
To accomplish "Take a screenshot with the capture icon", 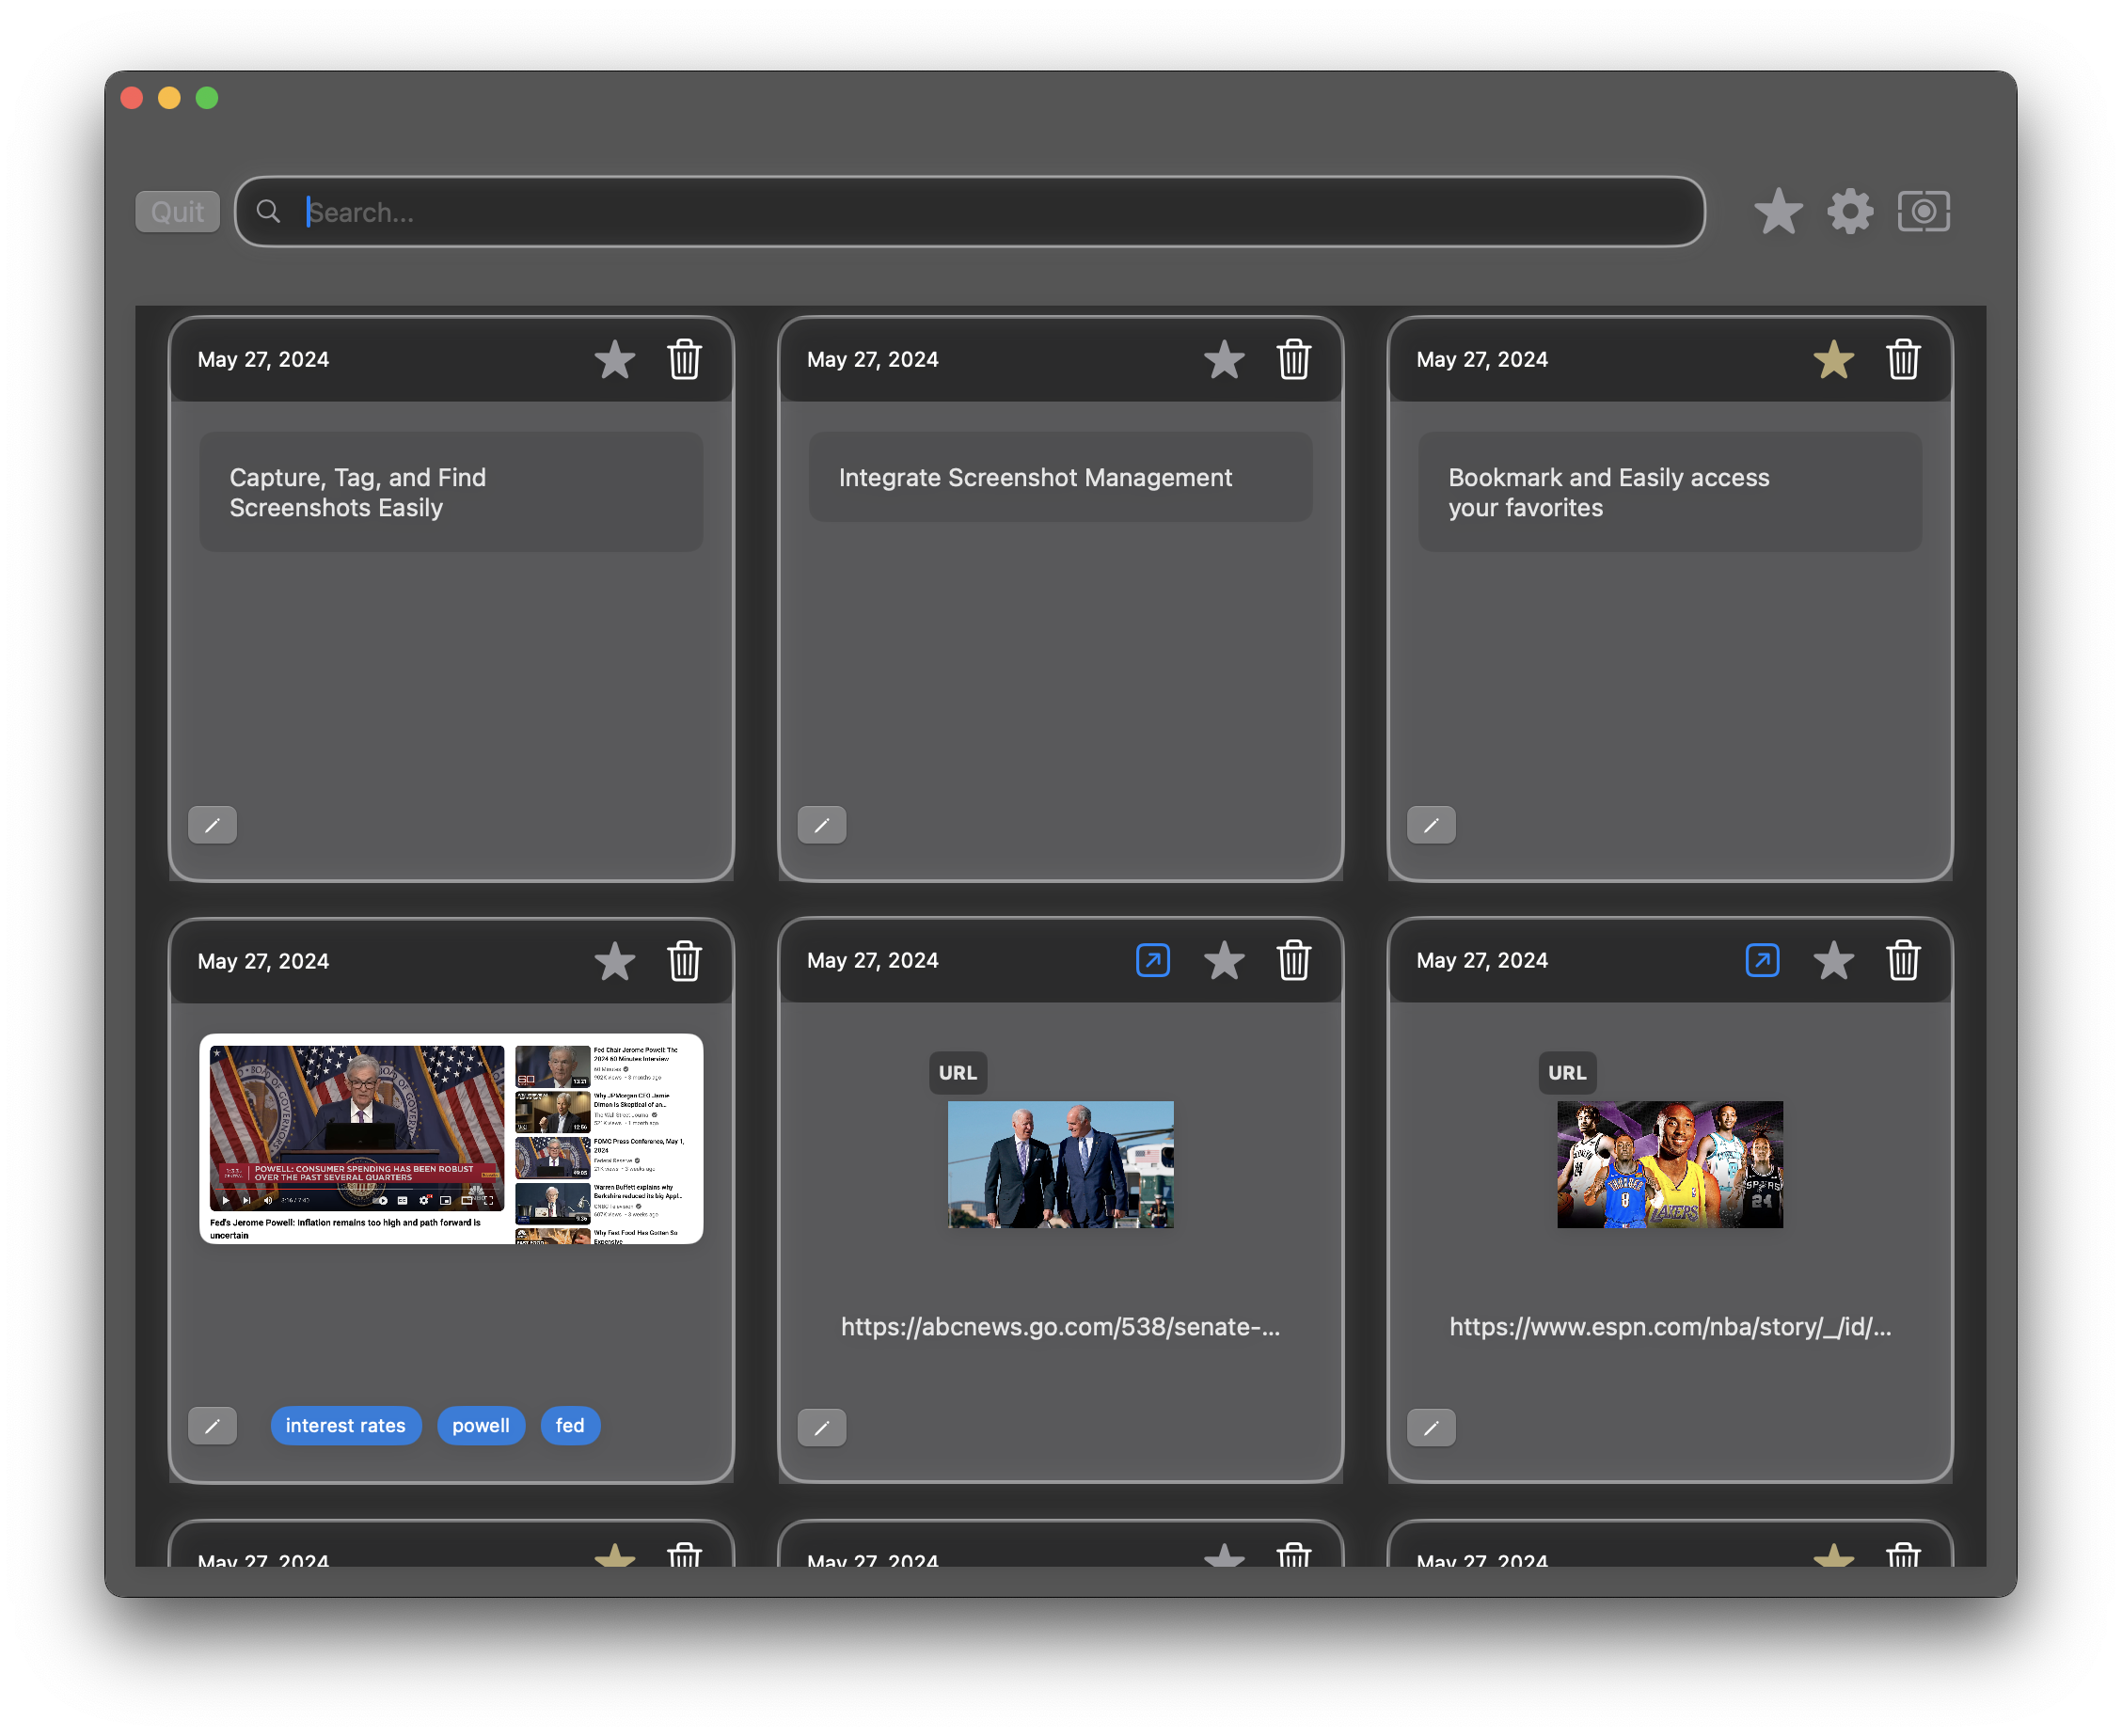I will (x=1923, y=212).
